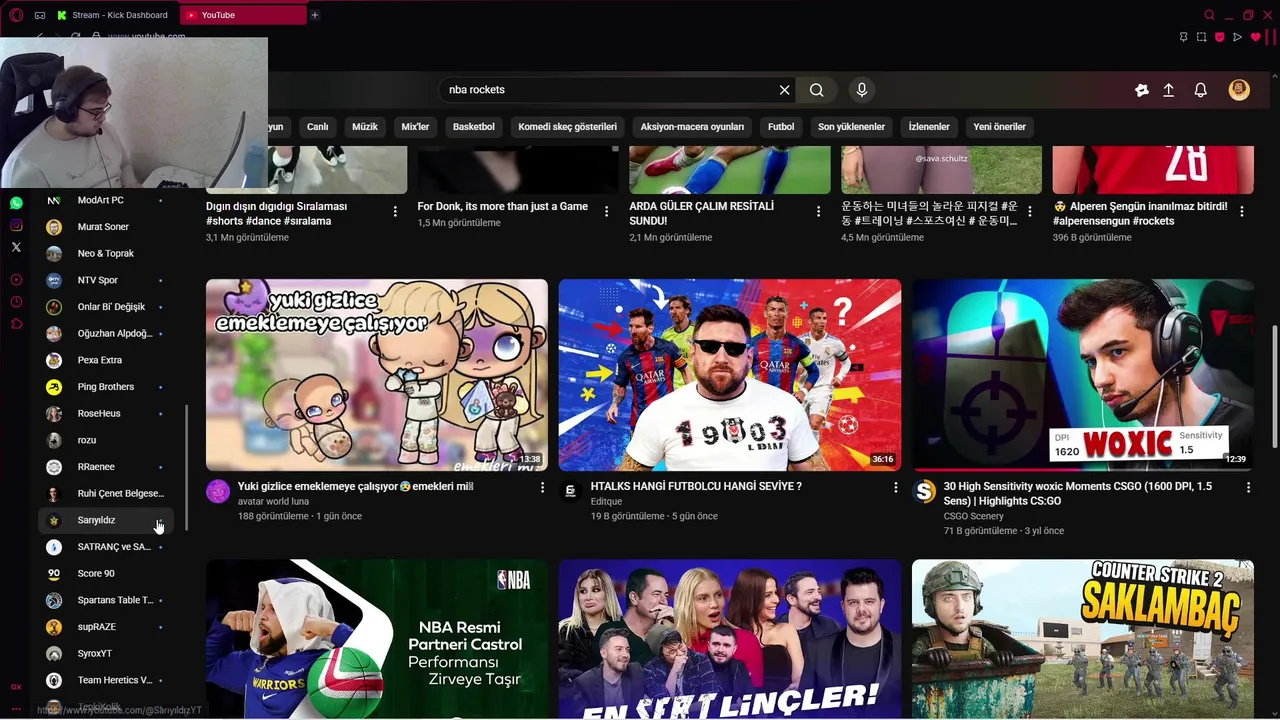Play HTALKS hangi futbolcu thumbnail
Image resolution: width=1280 pixels, height=720 pixels.
coord(730,375)
